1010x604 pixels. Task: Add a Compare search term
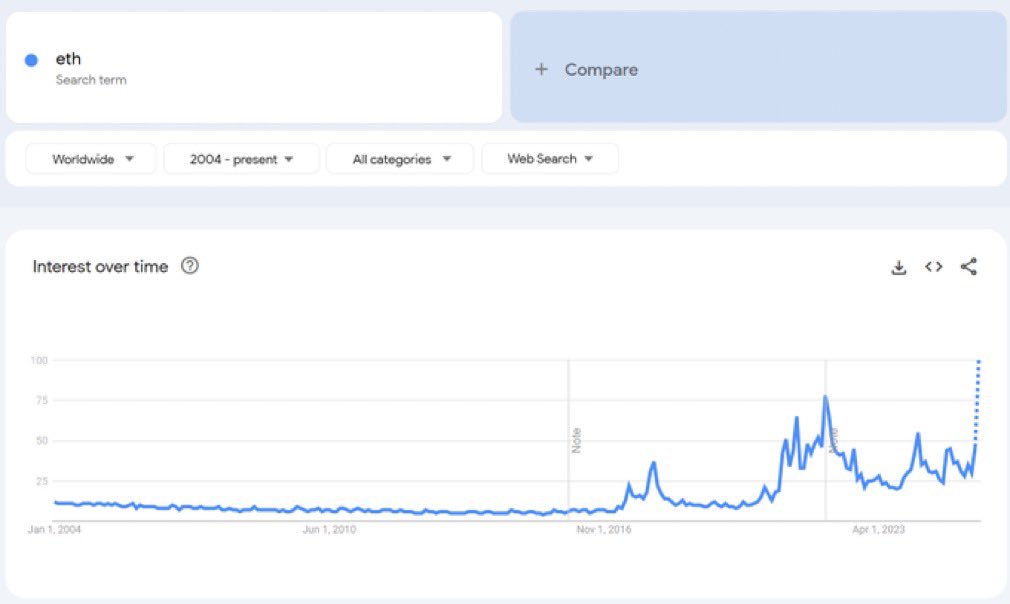[x=758, y=67]
